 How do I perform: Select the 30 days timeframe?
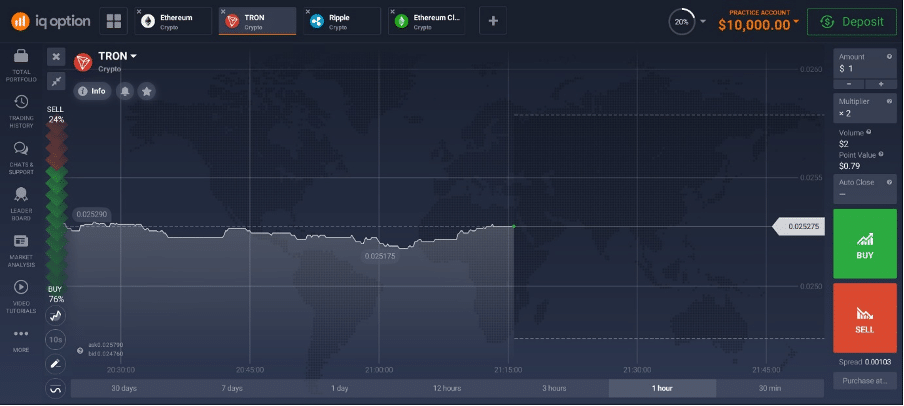point(124,388)
